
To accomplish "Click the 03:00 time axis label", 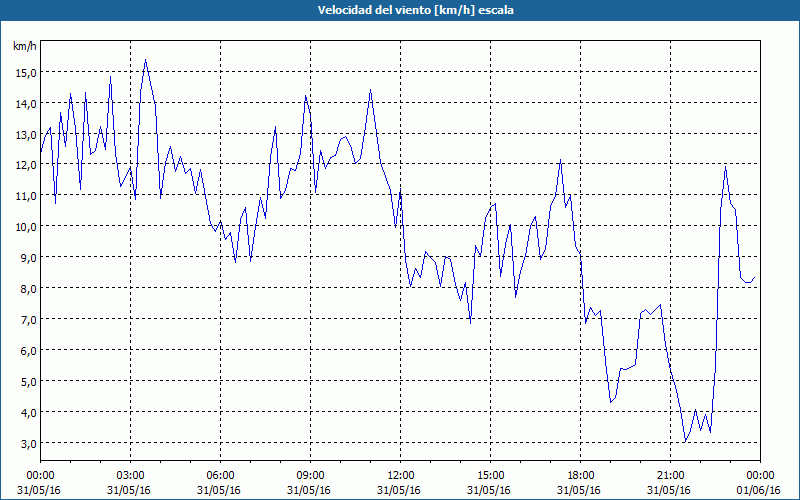I will (130, 476).
